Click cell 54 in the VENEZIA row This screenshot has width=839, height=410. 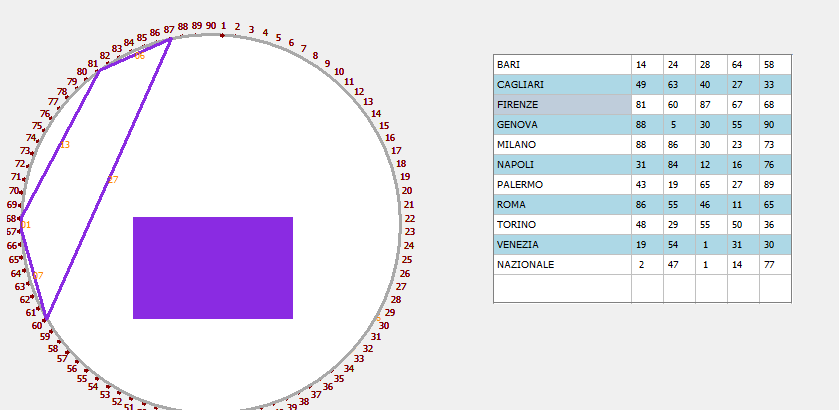pos(680,245)
